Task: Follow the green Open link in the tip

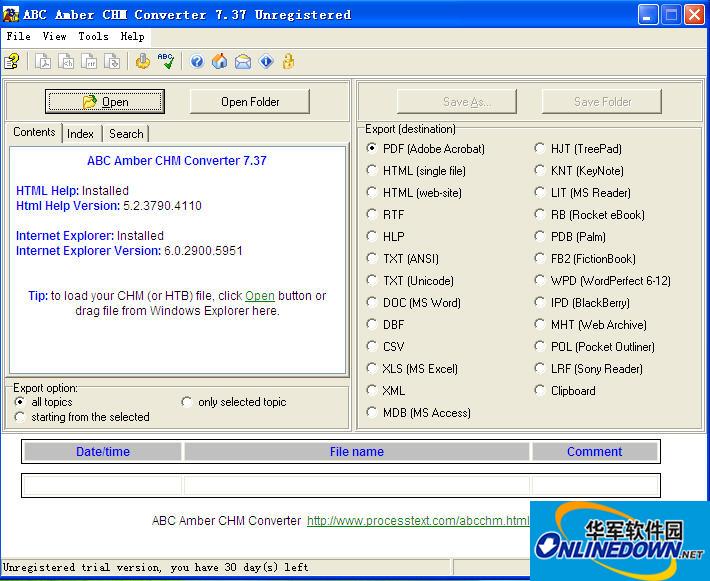Action: [260, 296]
